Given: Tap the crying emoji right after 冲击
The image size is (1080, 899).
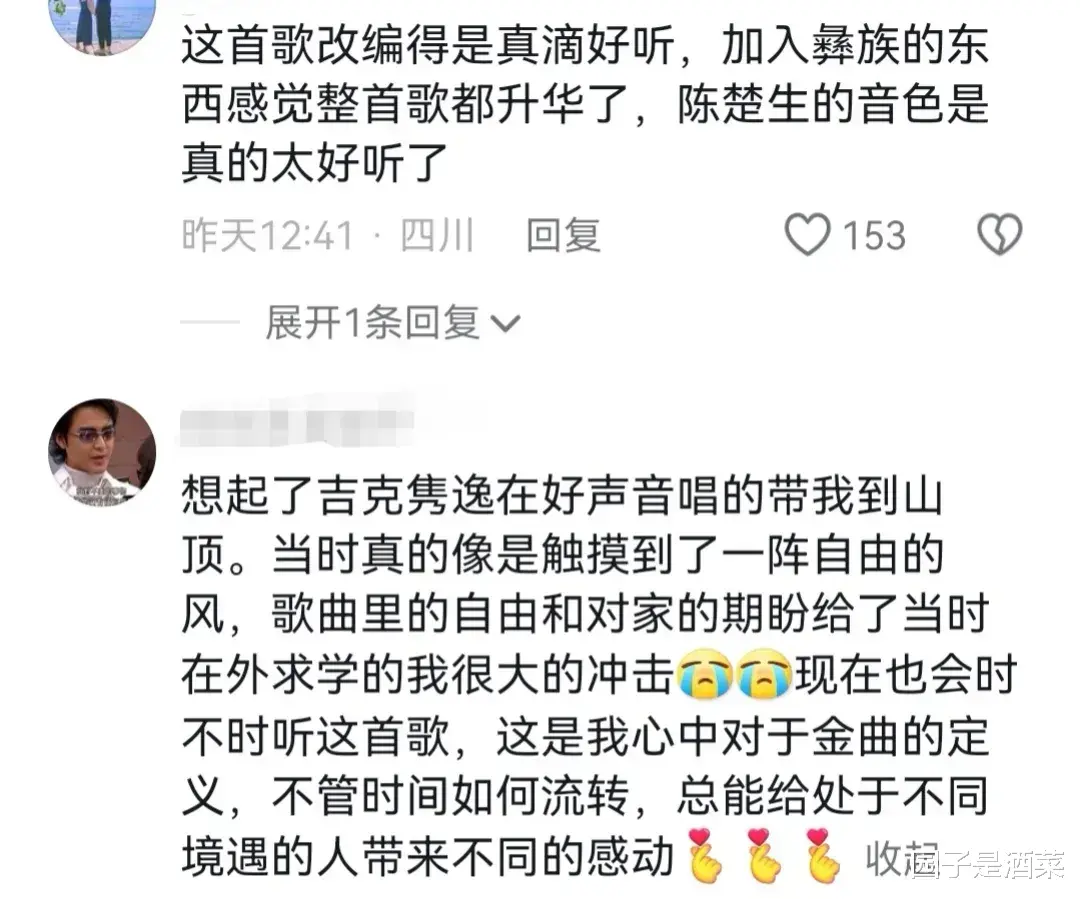Looking at the screenshot, I should point(705,674).
